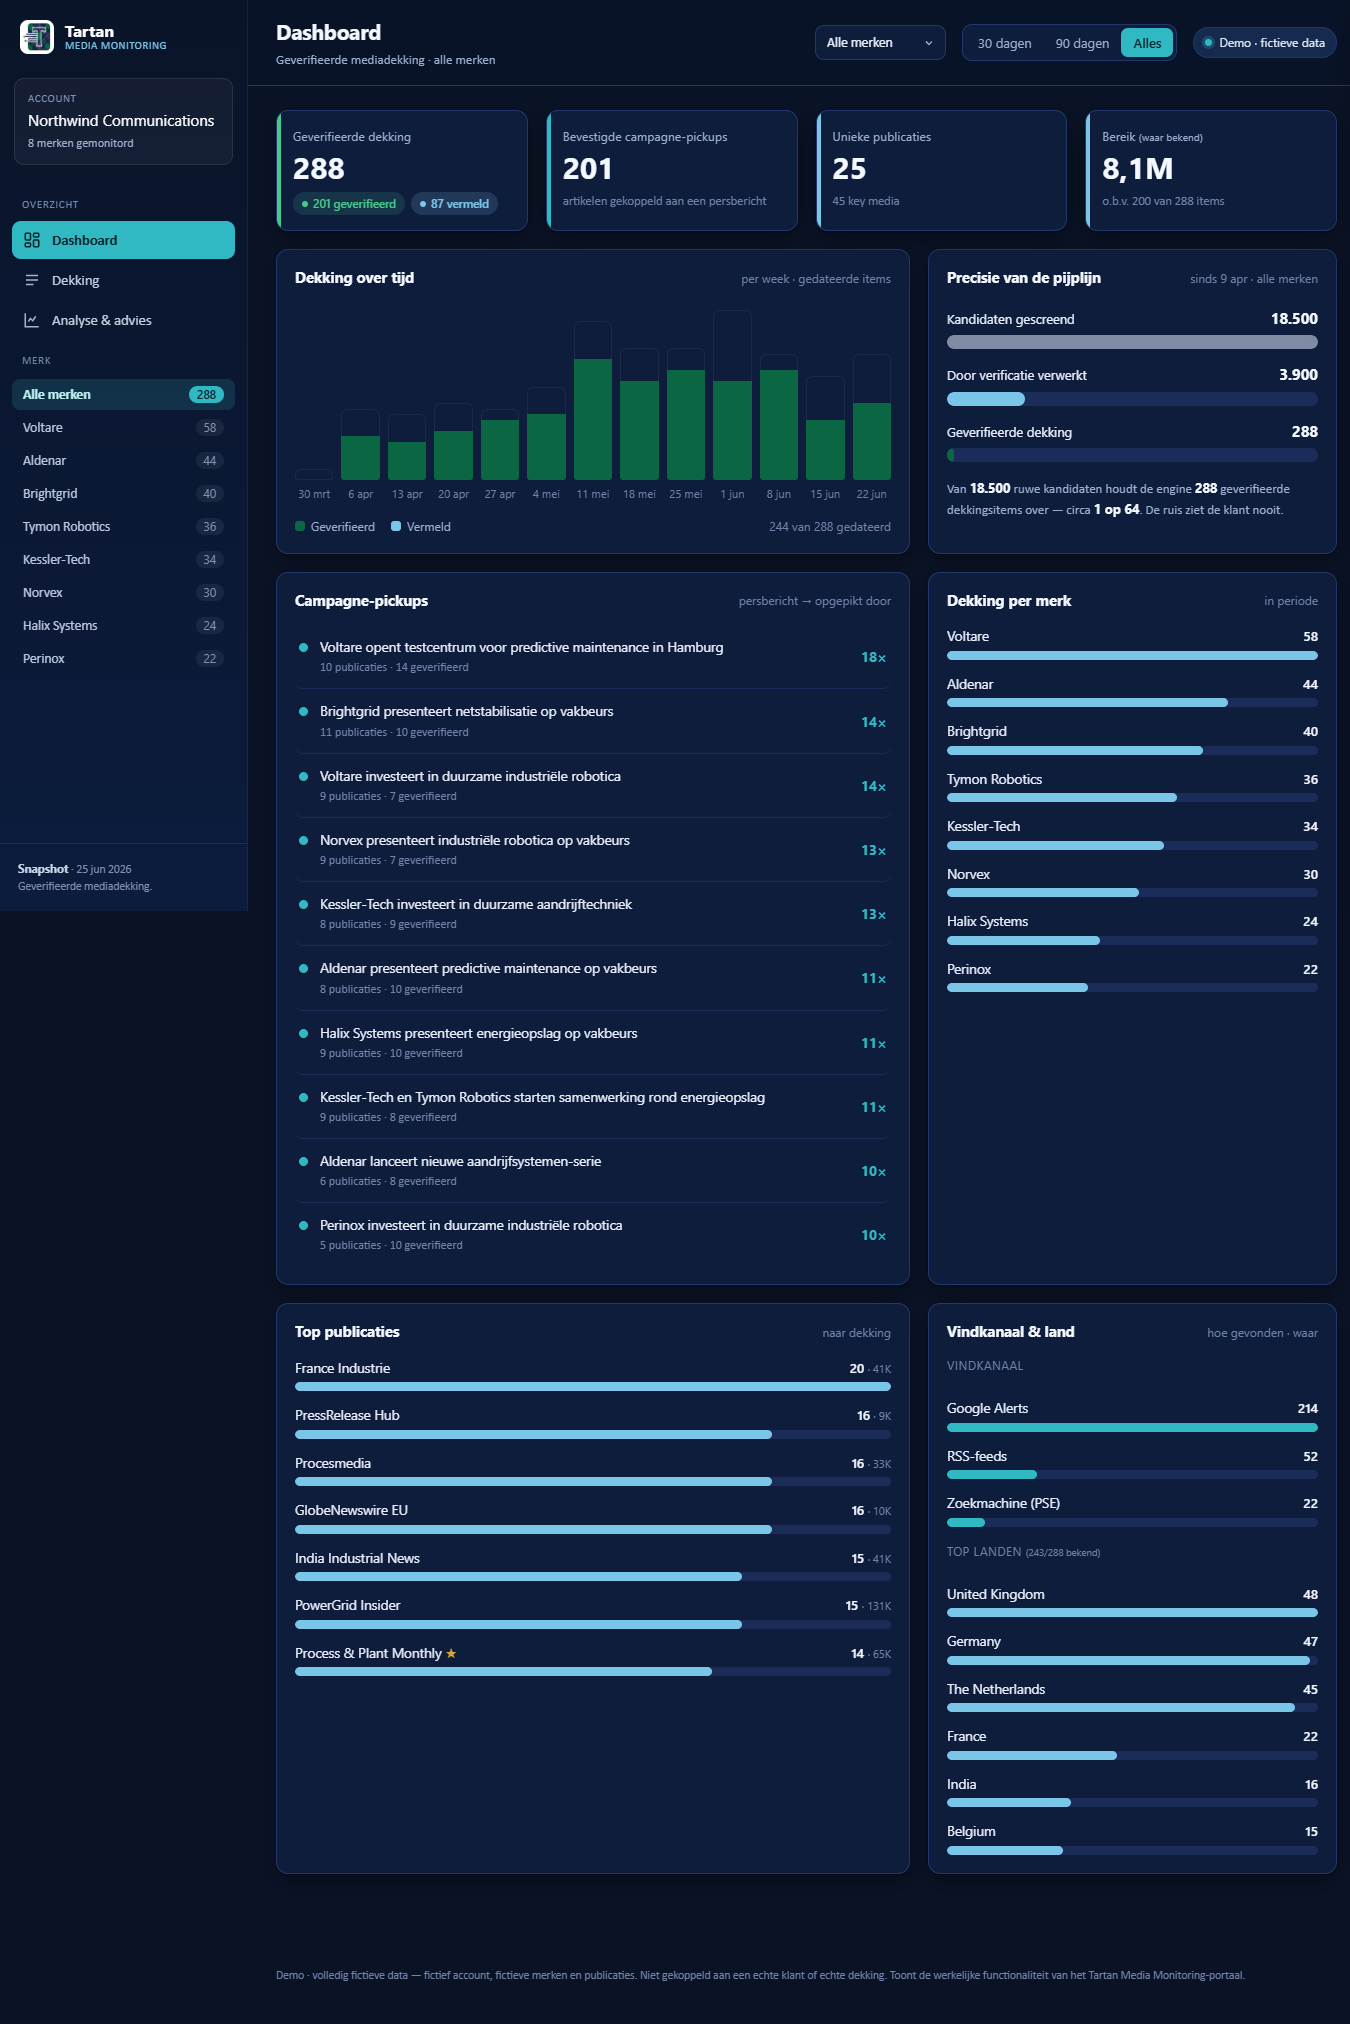Click the Dekking list icon

[32, 280]
